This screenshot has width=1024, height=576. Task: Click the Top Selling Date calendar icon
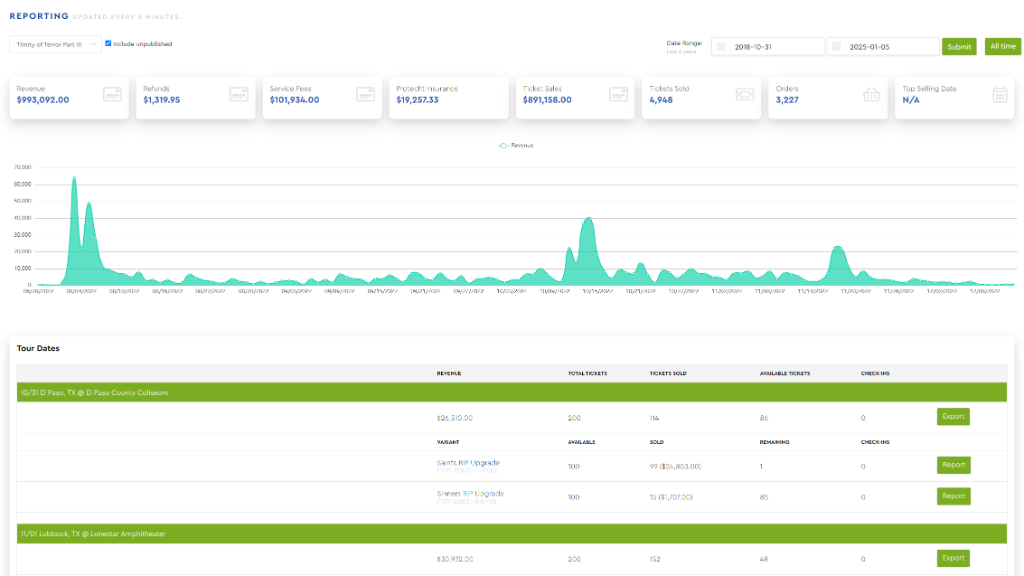(x=999, y=94)
